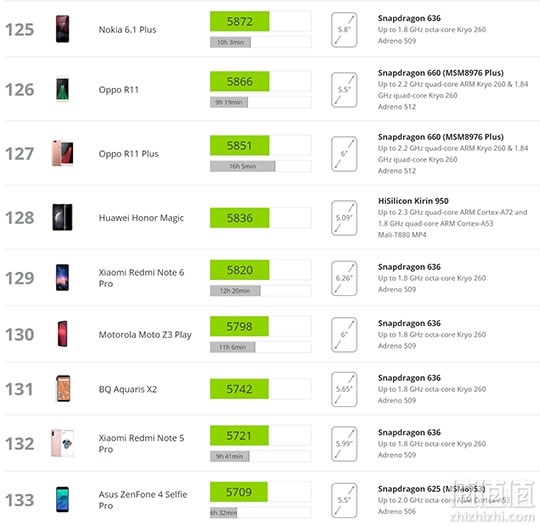This screenshot has width=540, height=527.
Task: Click the Nokia 6.1 Plus phone thumbnail
Action: 62,29
